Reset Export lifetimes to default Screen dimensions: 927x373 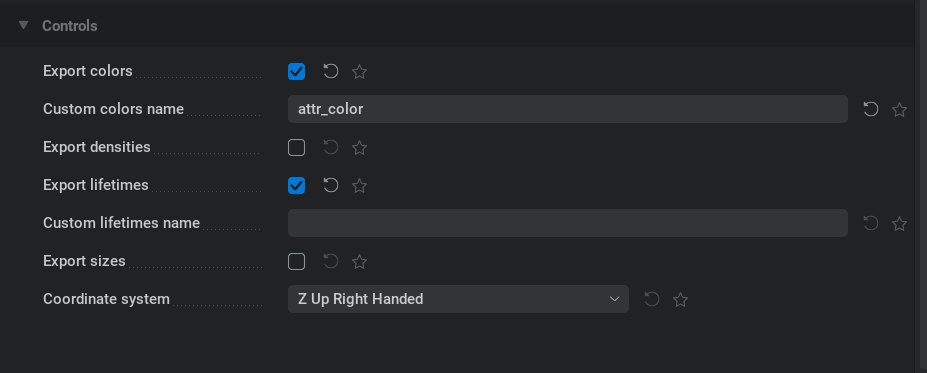[x=330, y=186]
